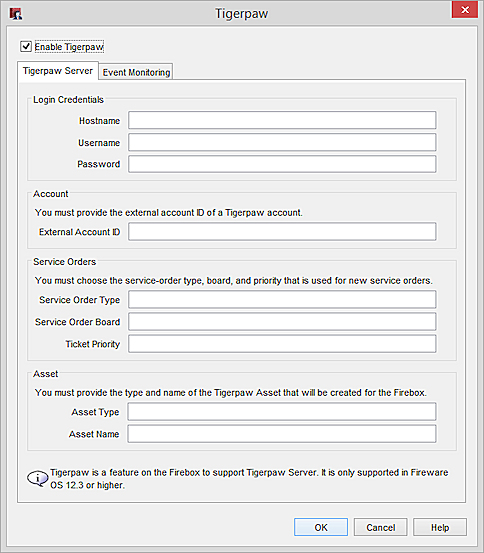Focus the Username text box

click(x=282, y=142)
